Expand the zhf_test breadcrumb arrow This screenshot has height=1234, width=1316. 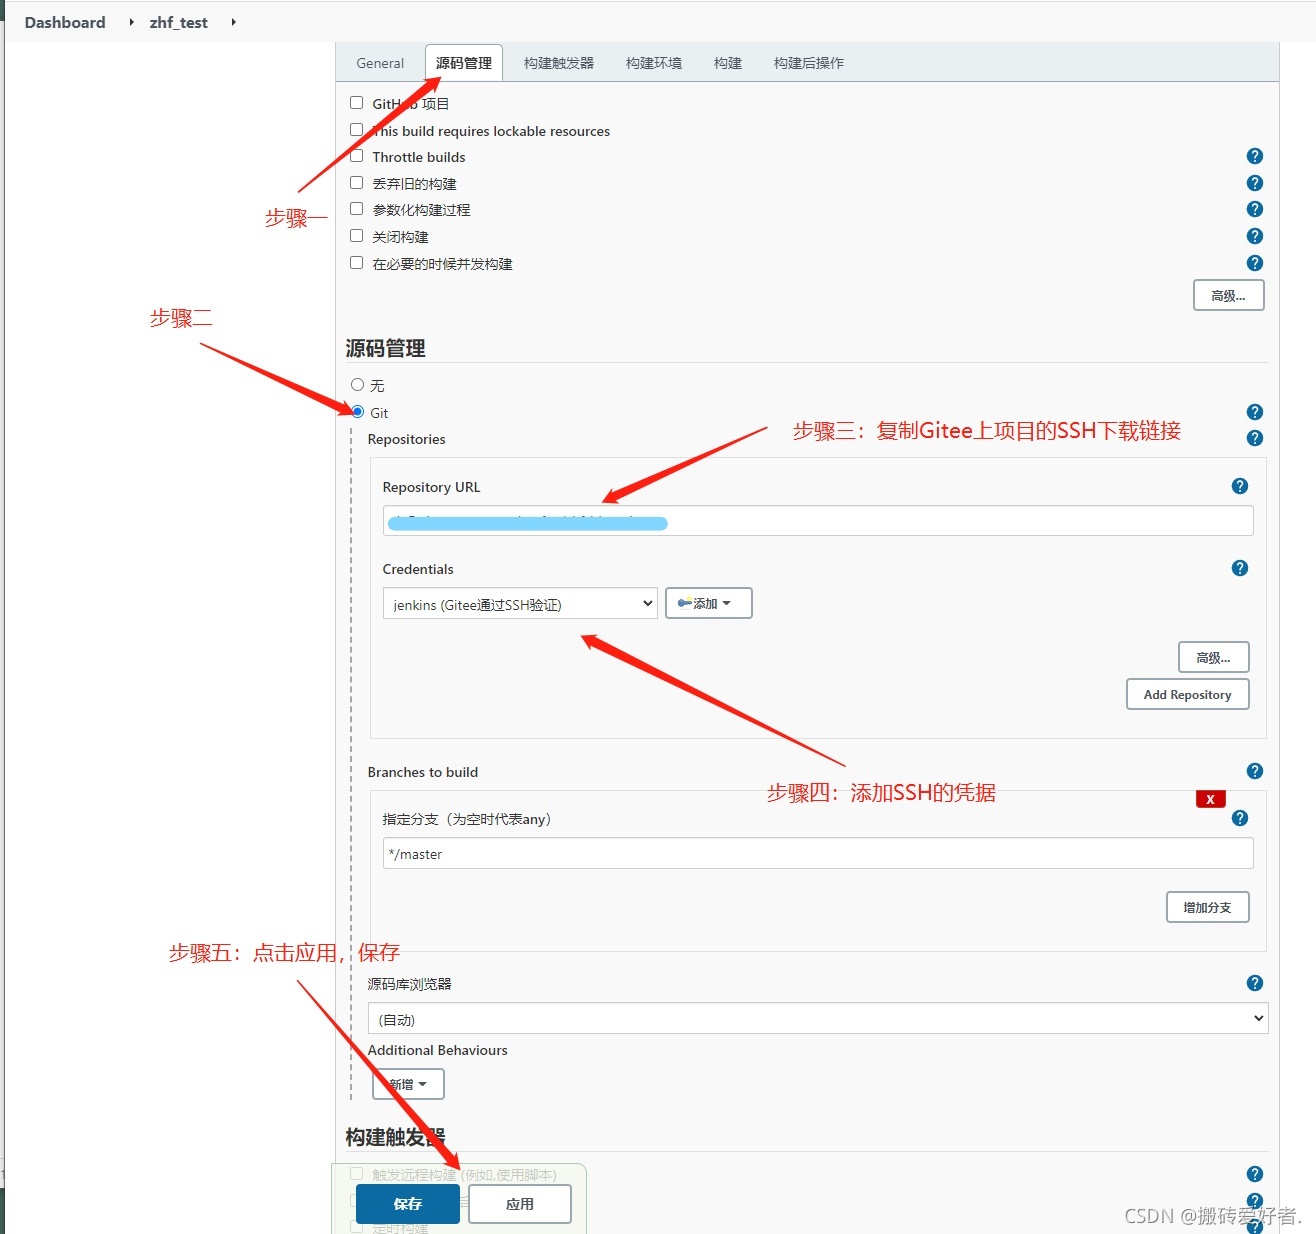[233, 22]
